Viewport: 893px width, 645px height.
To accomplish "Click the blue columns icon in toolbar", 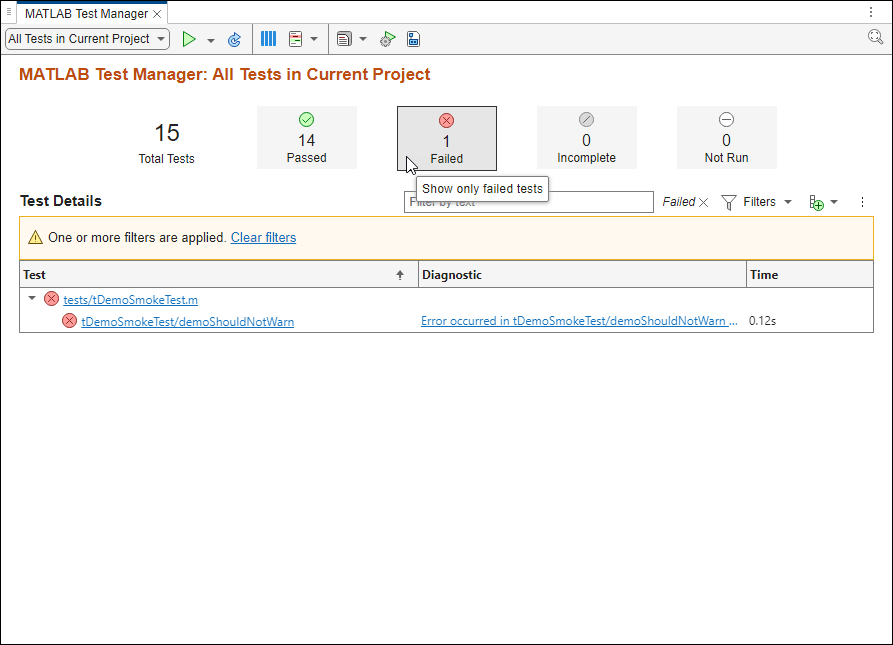I will coord(268,39).
